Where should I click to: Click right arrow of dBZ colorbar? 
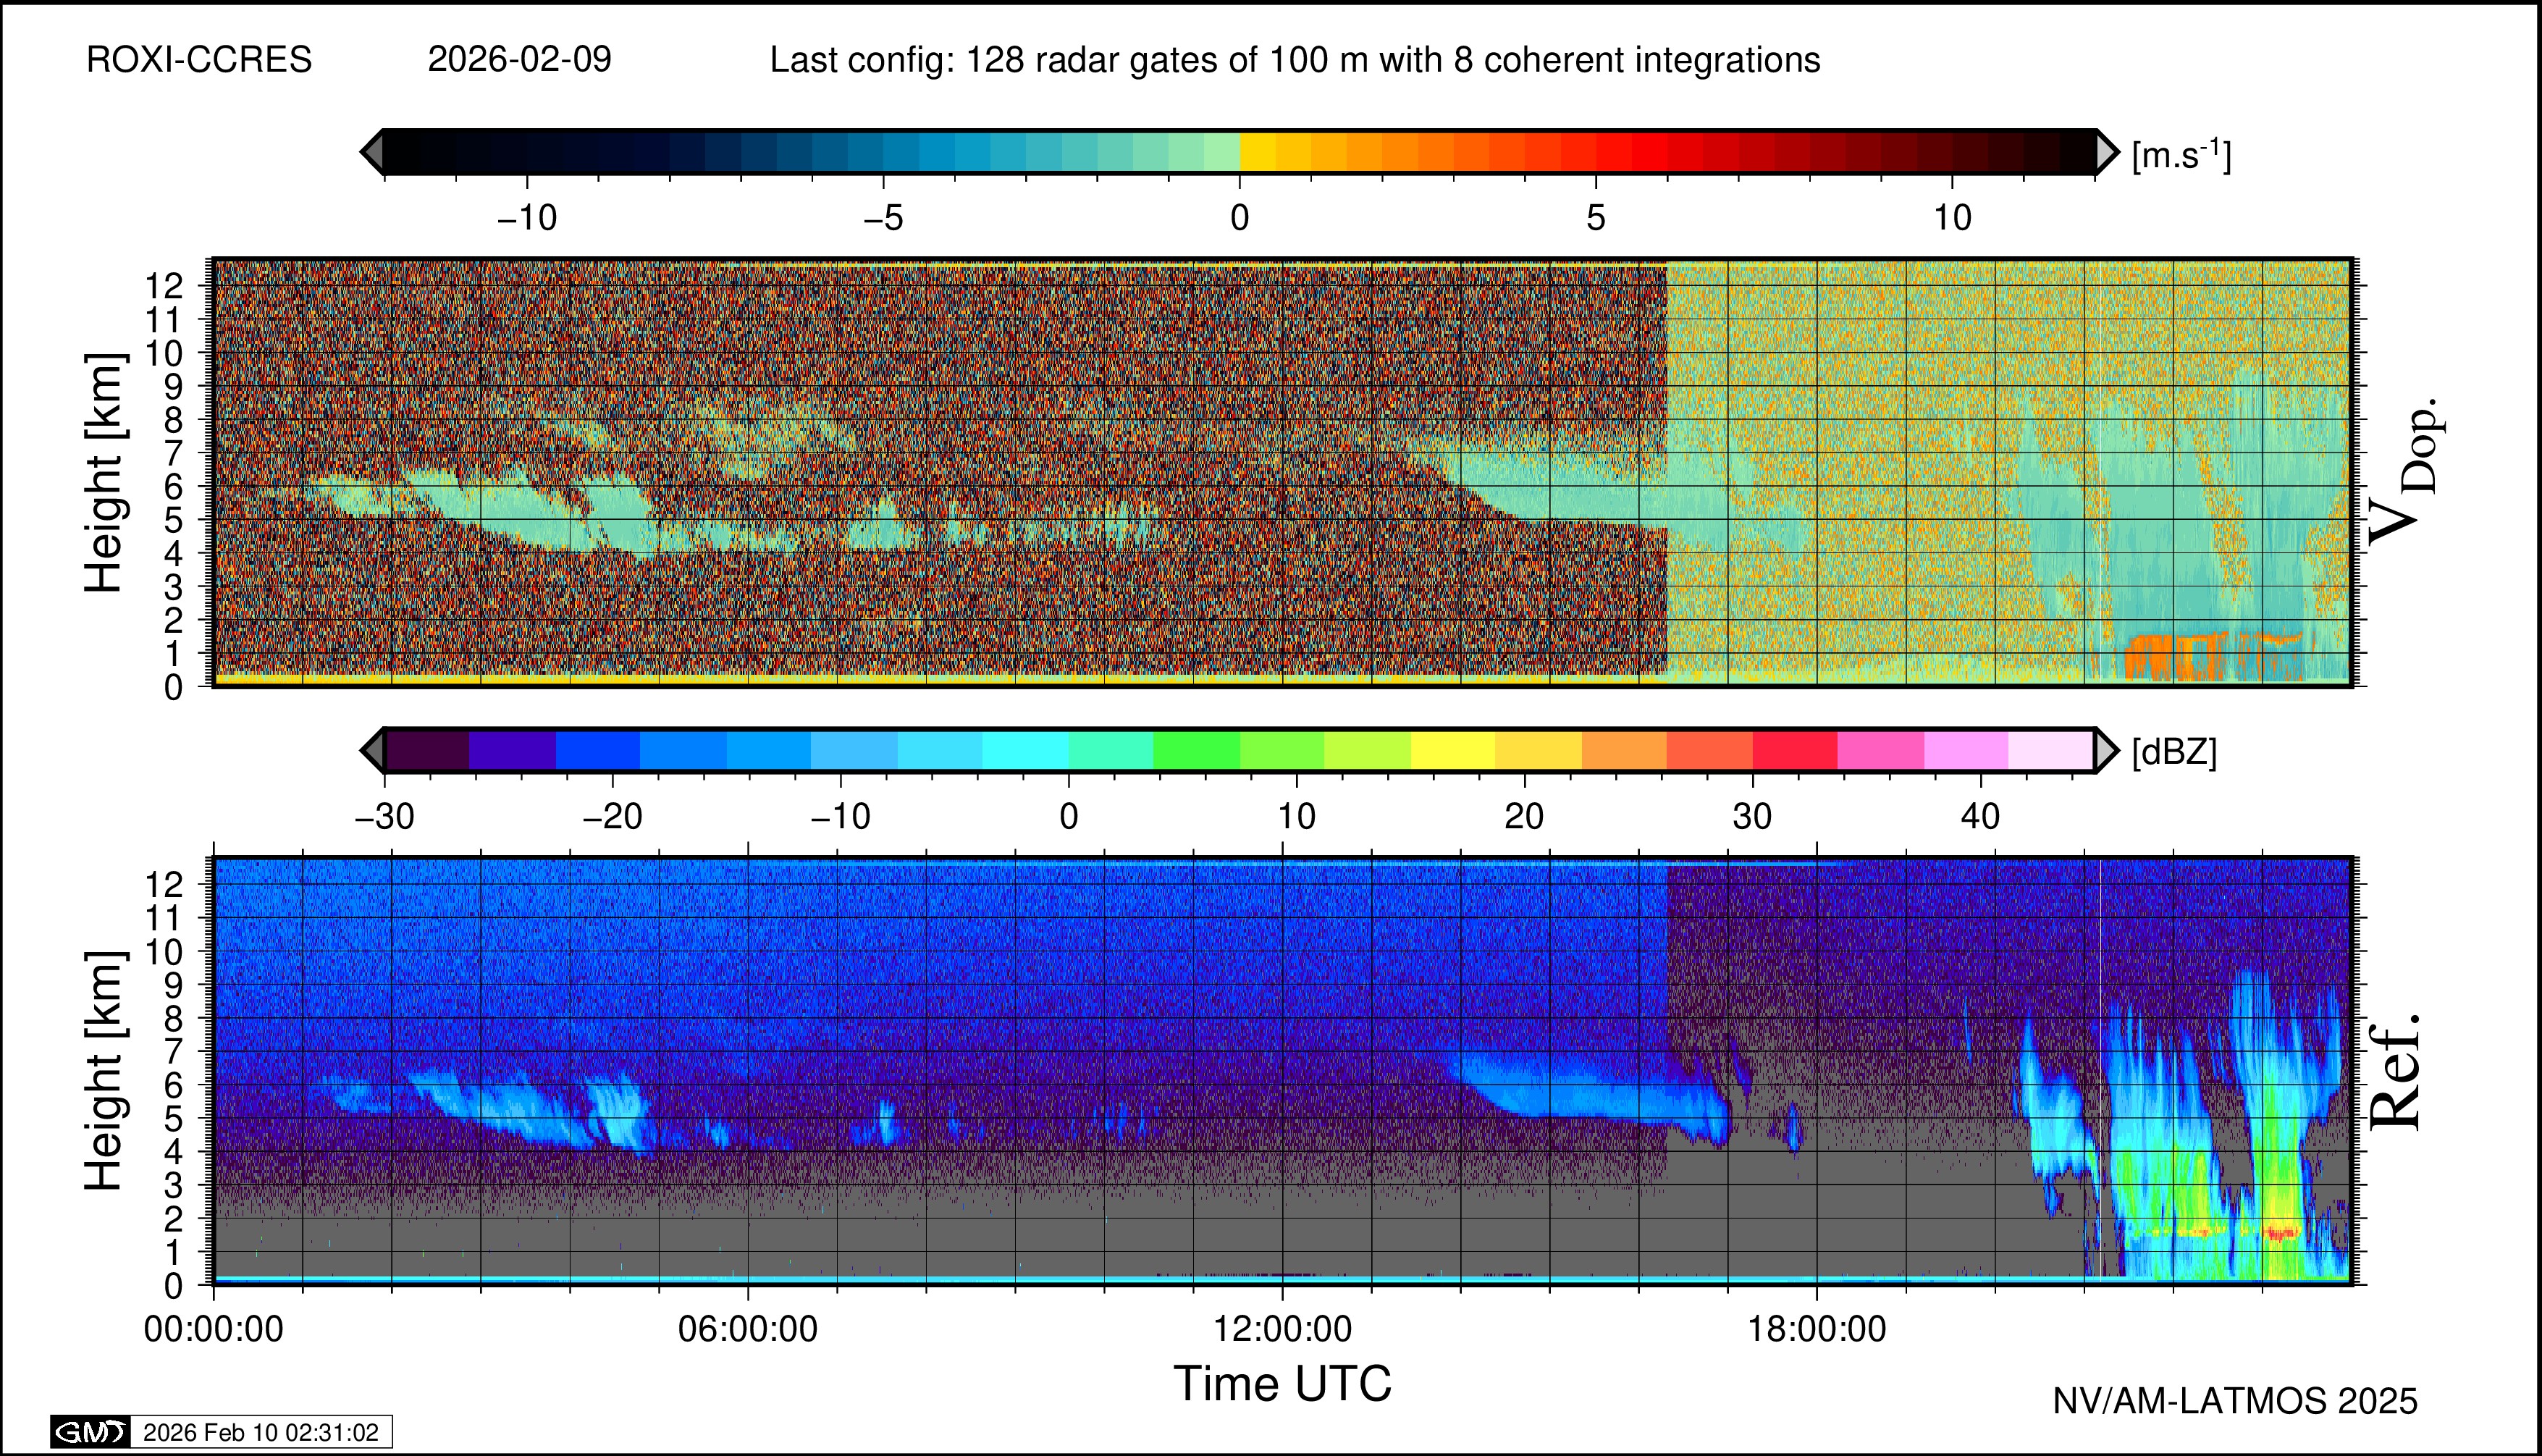pos(2107,750)
